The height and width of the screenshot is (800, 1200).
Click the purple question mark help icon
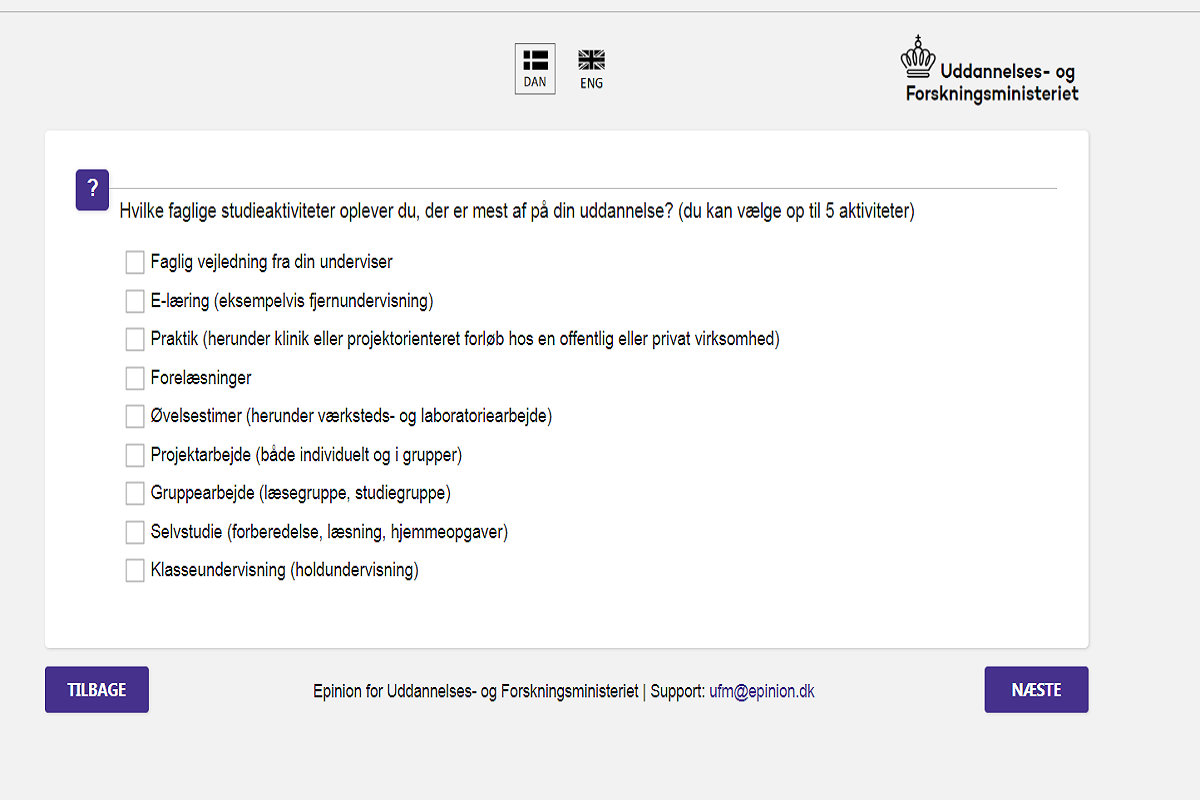pos(92,189)
